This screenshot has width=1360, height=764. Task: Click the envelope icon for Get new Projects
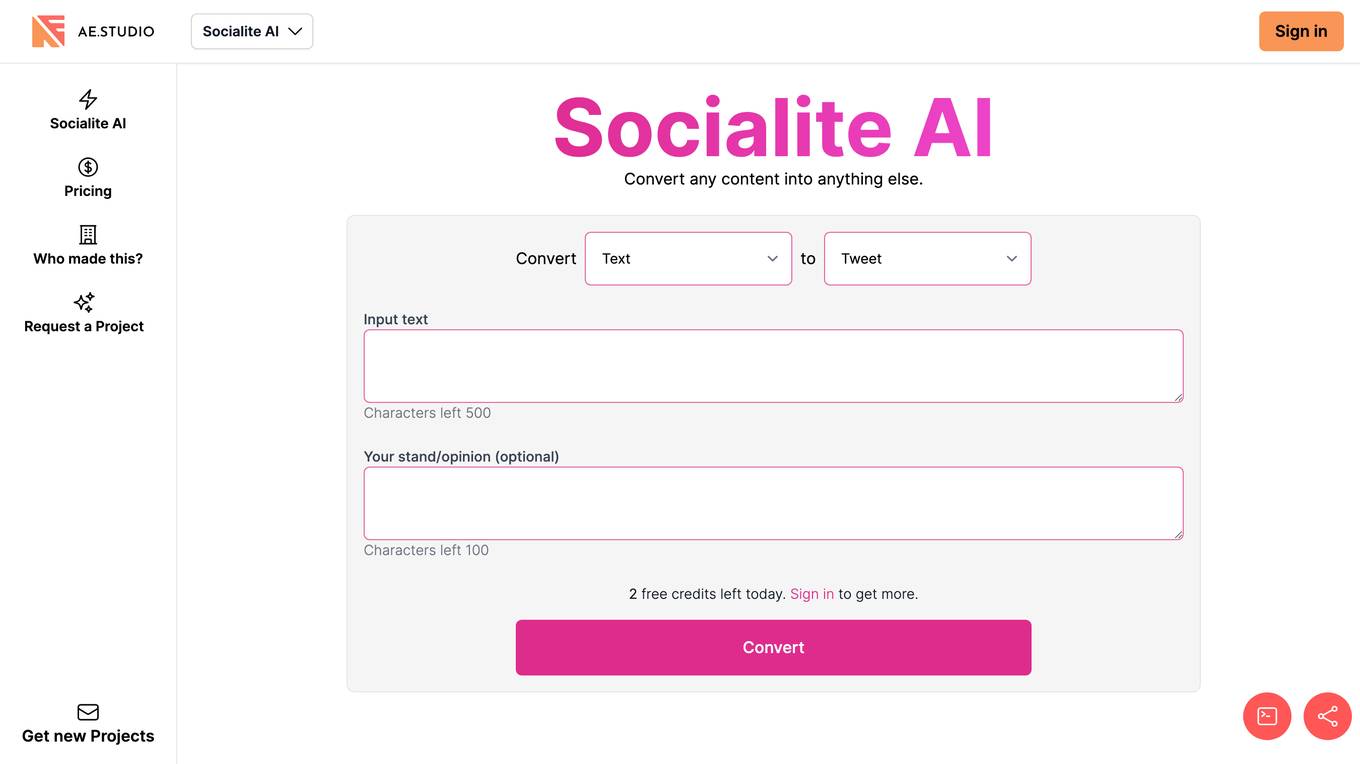pyautogui.click(x=87, y=711)
